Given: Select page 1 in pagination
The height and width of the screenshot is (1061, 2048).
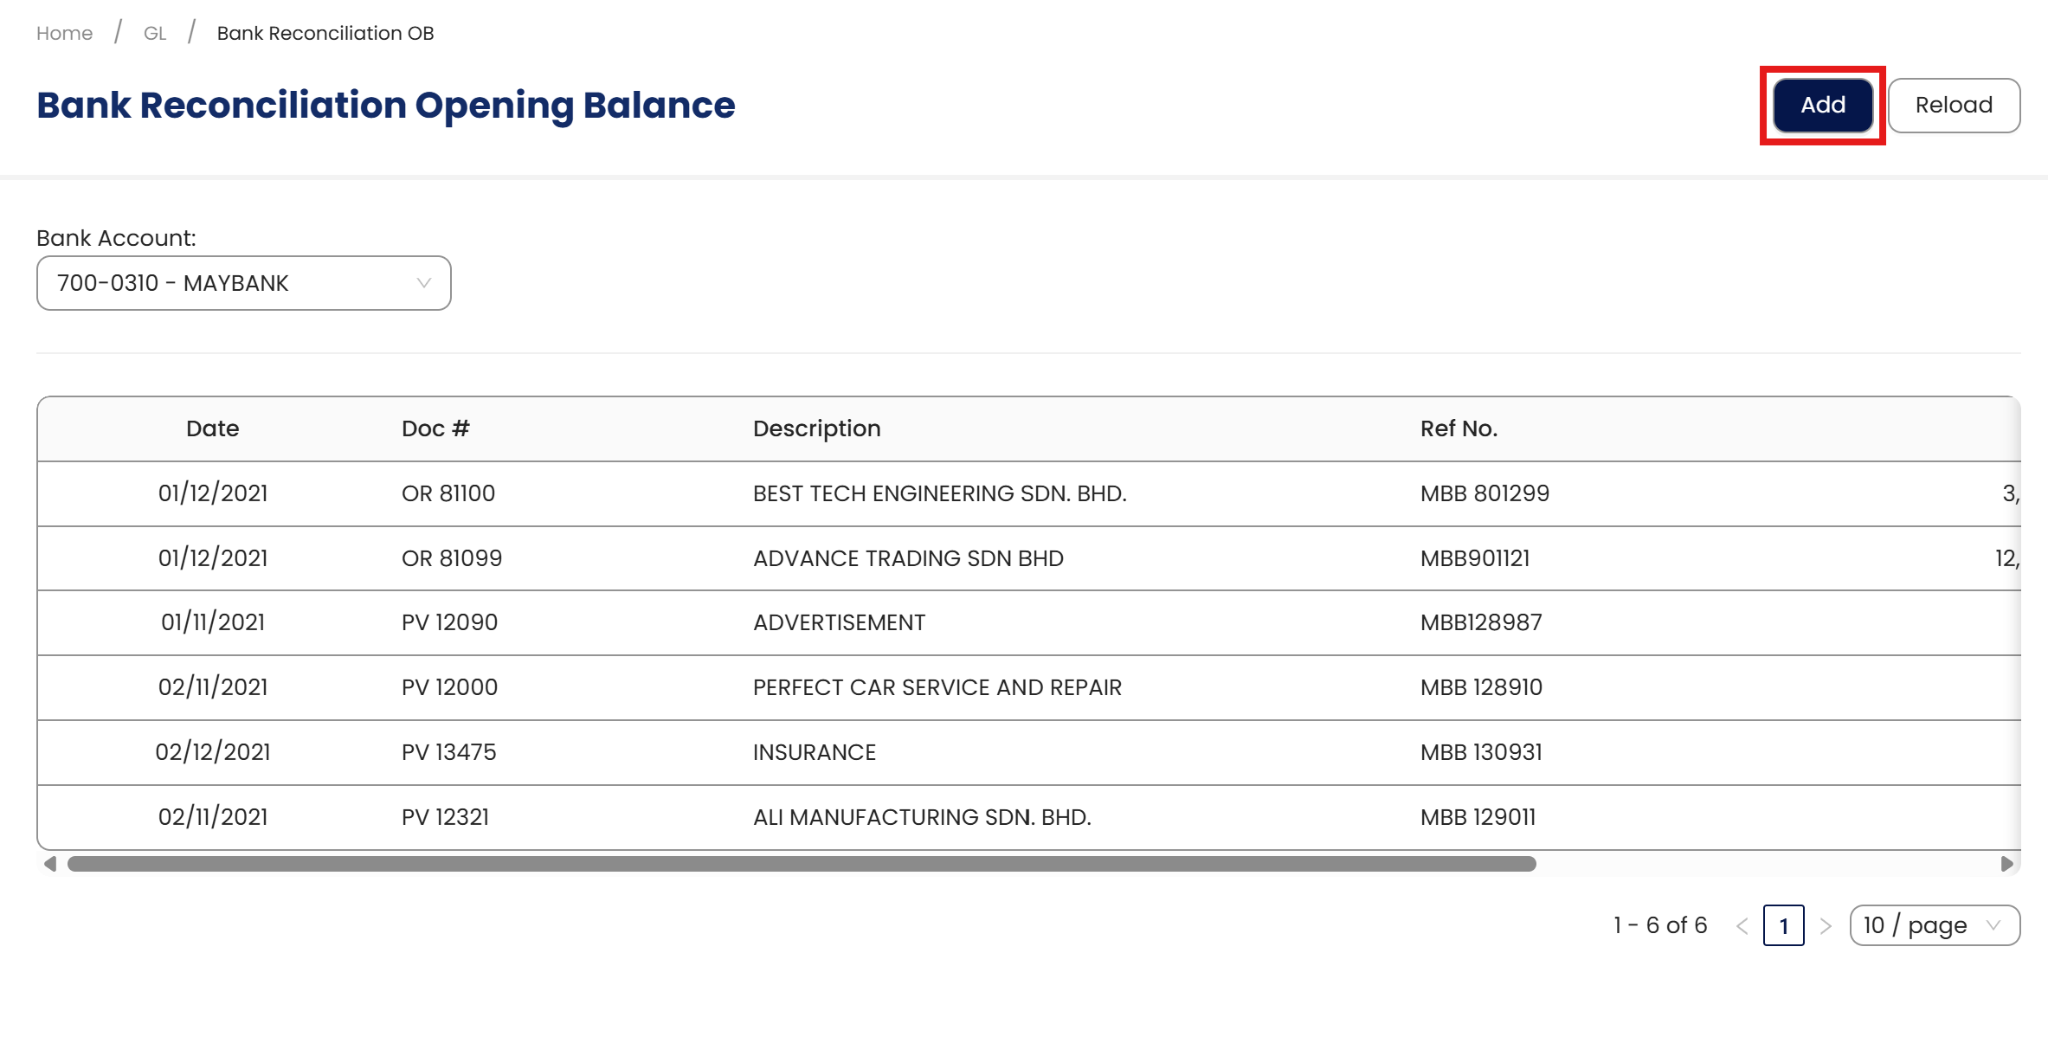Looking at the screenshot, I should click(x=1783, y=926).
